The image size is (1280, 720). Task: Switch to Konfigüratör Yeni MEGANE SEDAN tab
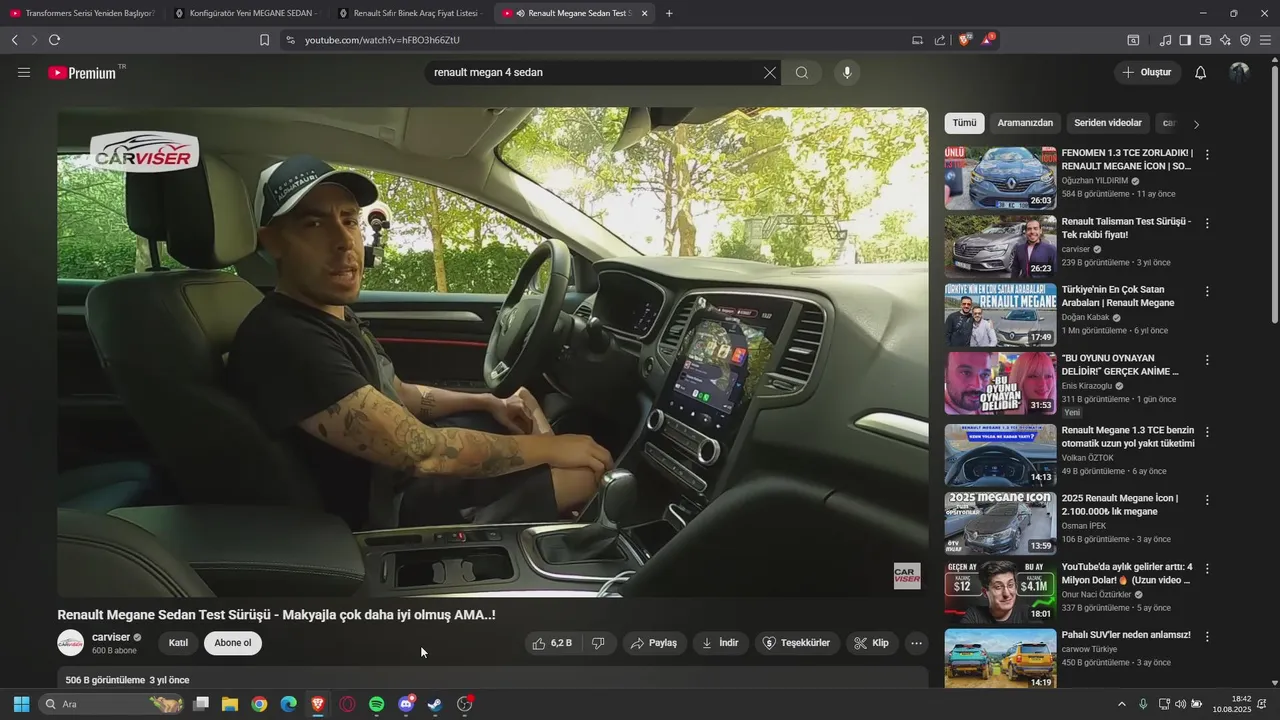click(x=246, y=13)
